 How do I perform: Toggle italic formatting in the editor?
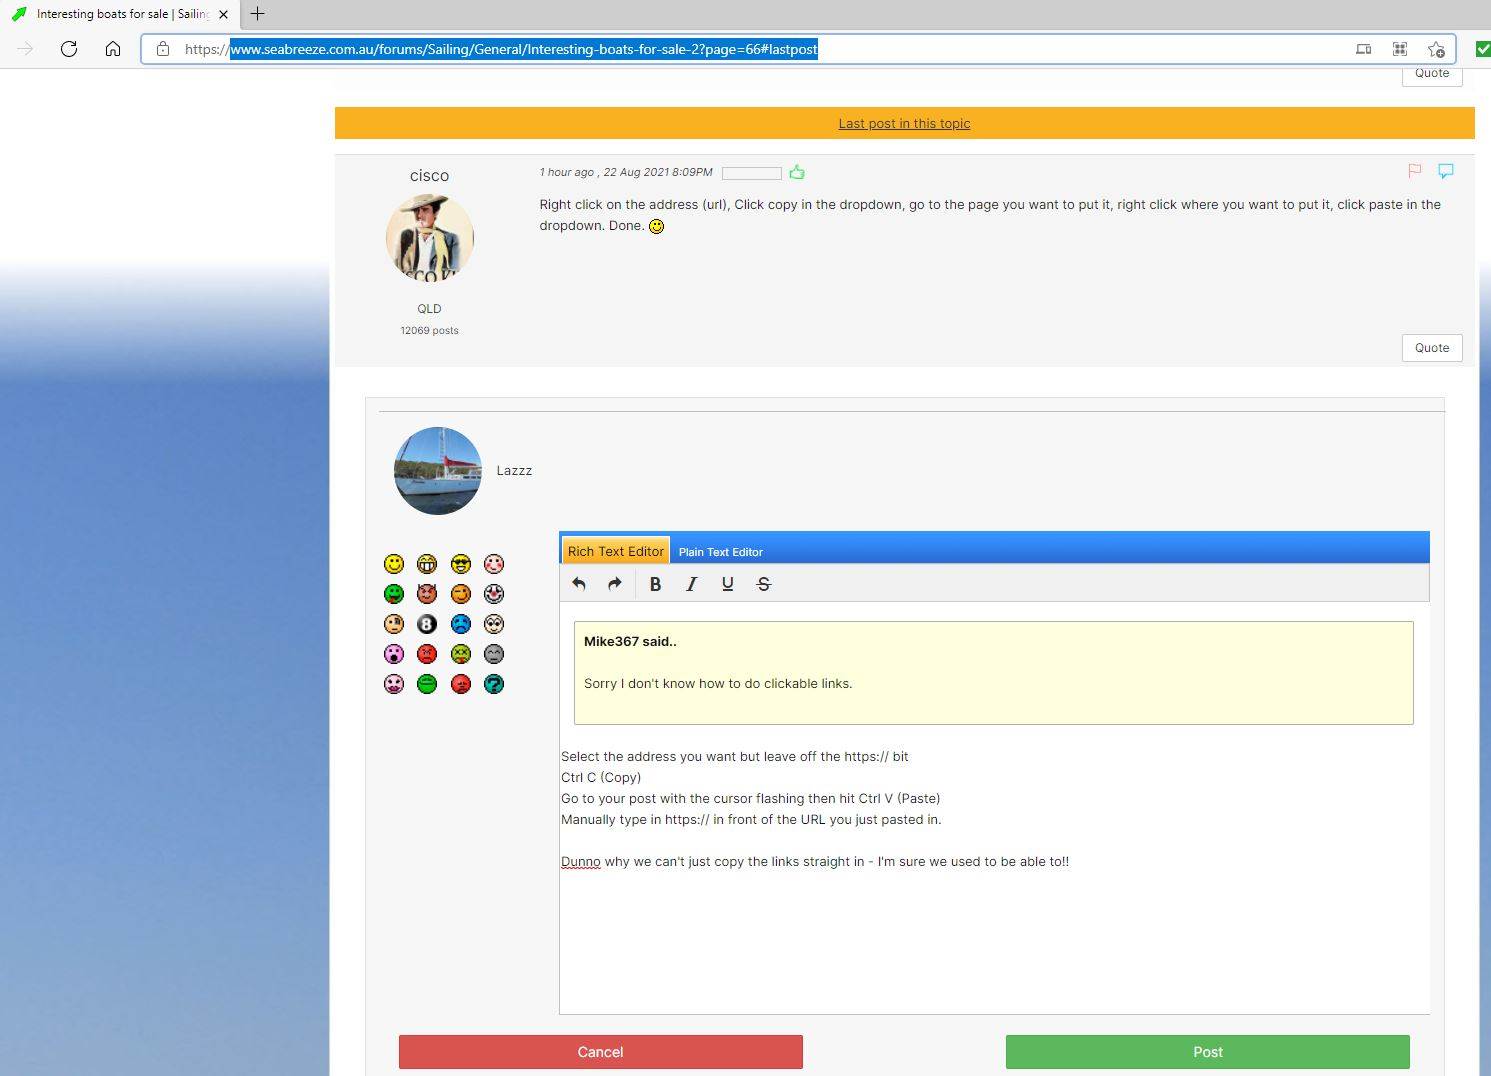click(x=691, y=584)
